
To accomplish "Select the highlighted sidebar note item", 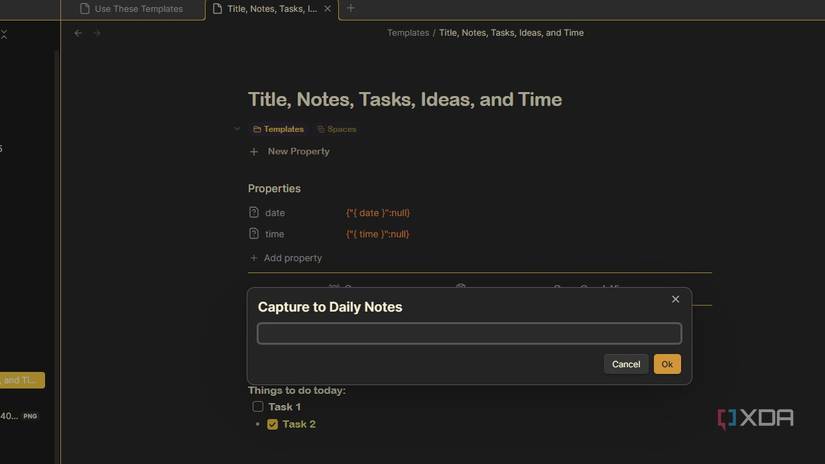I will coord(22,380).
